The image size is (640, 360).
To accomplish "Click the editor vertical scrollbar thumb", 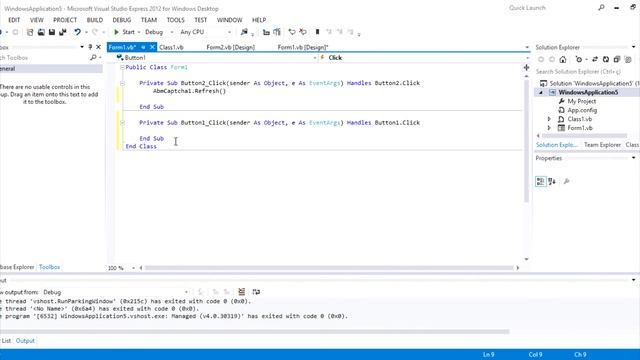I will coord(527,141).
